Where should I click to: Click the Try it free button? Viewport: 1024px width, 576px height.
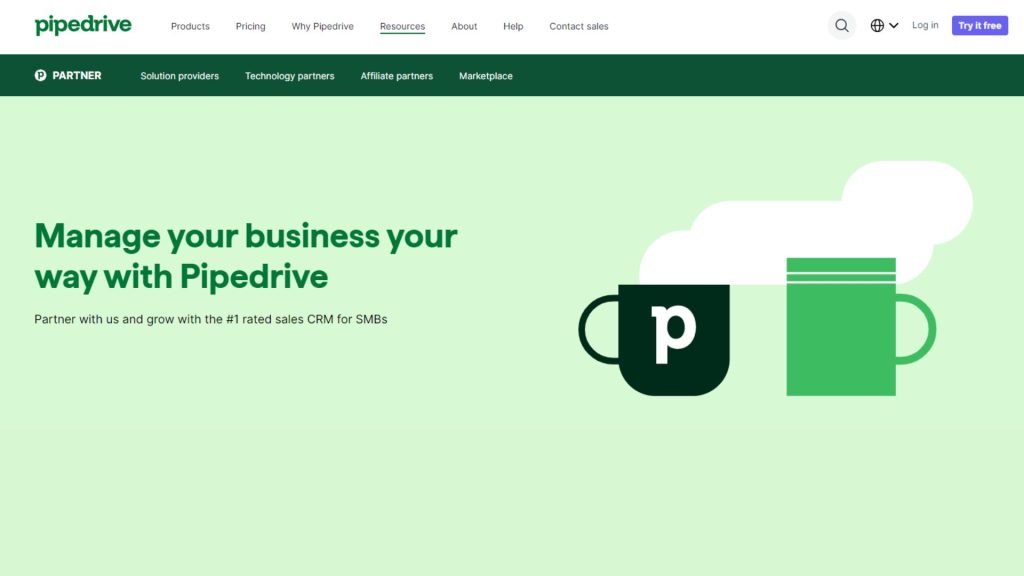coord(980,25)
